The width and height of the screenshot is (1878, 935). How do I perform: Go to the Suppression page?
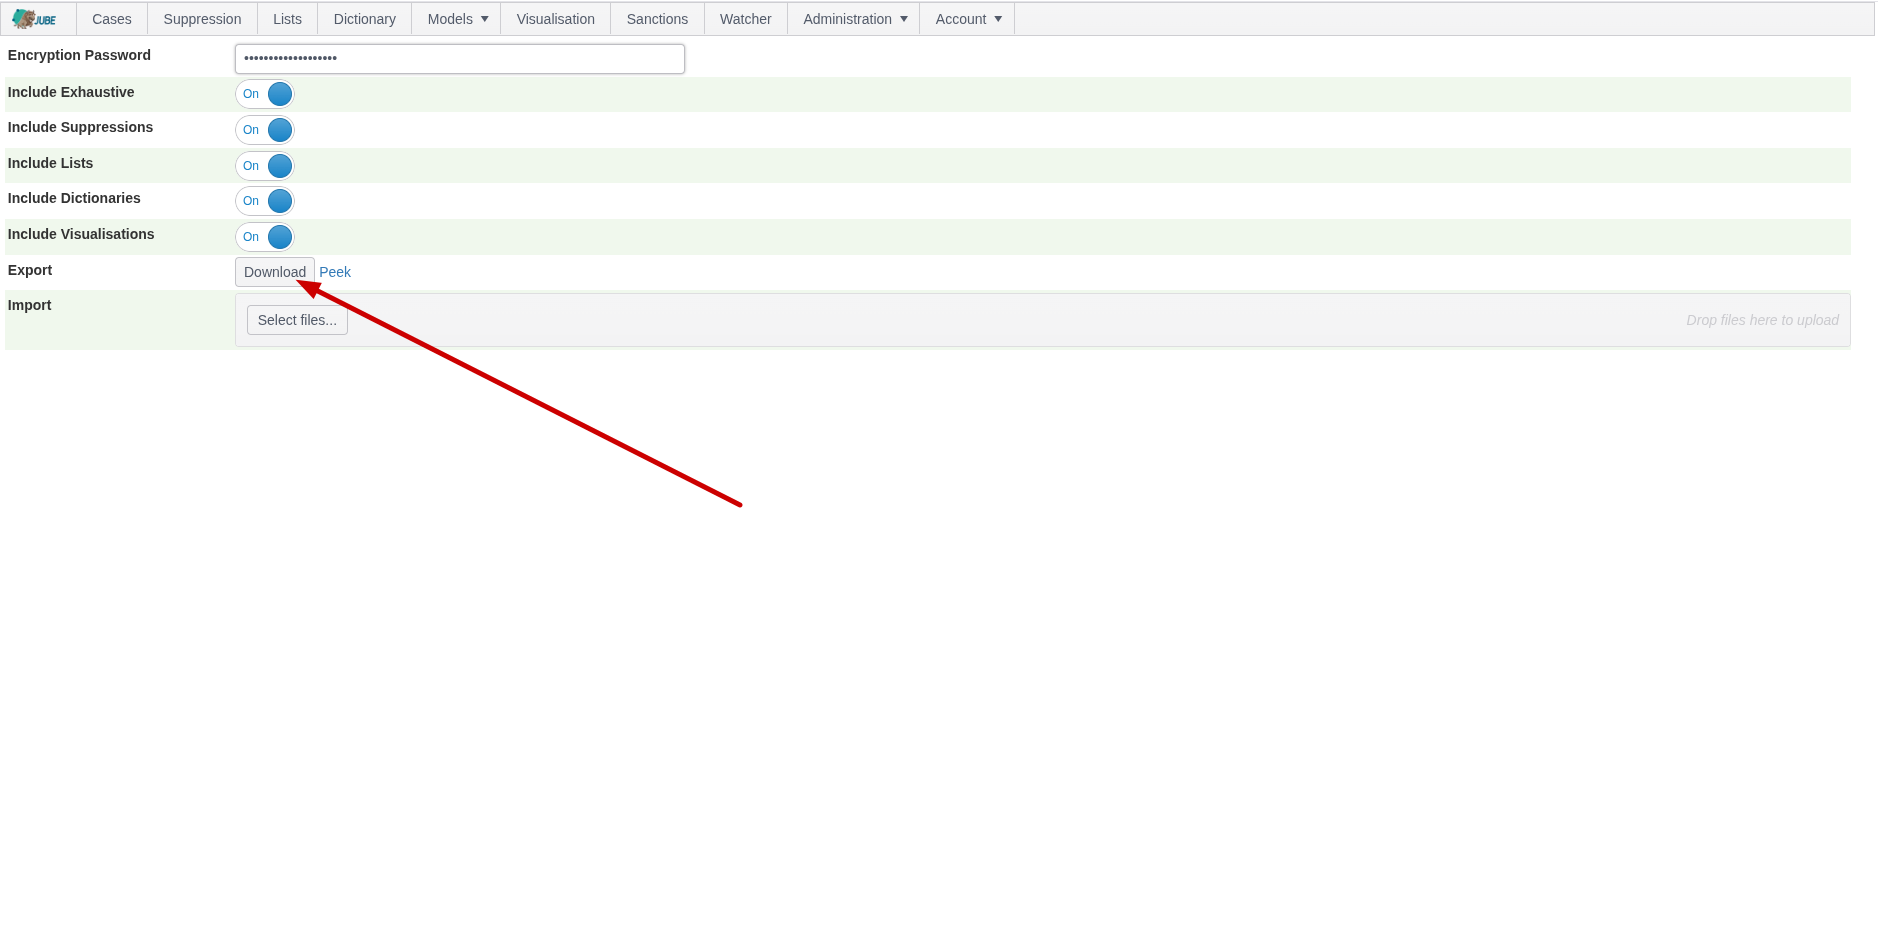(x=202, y=19)
